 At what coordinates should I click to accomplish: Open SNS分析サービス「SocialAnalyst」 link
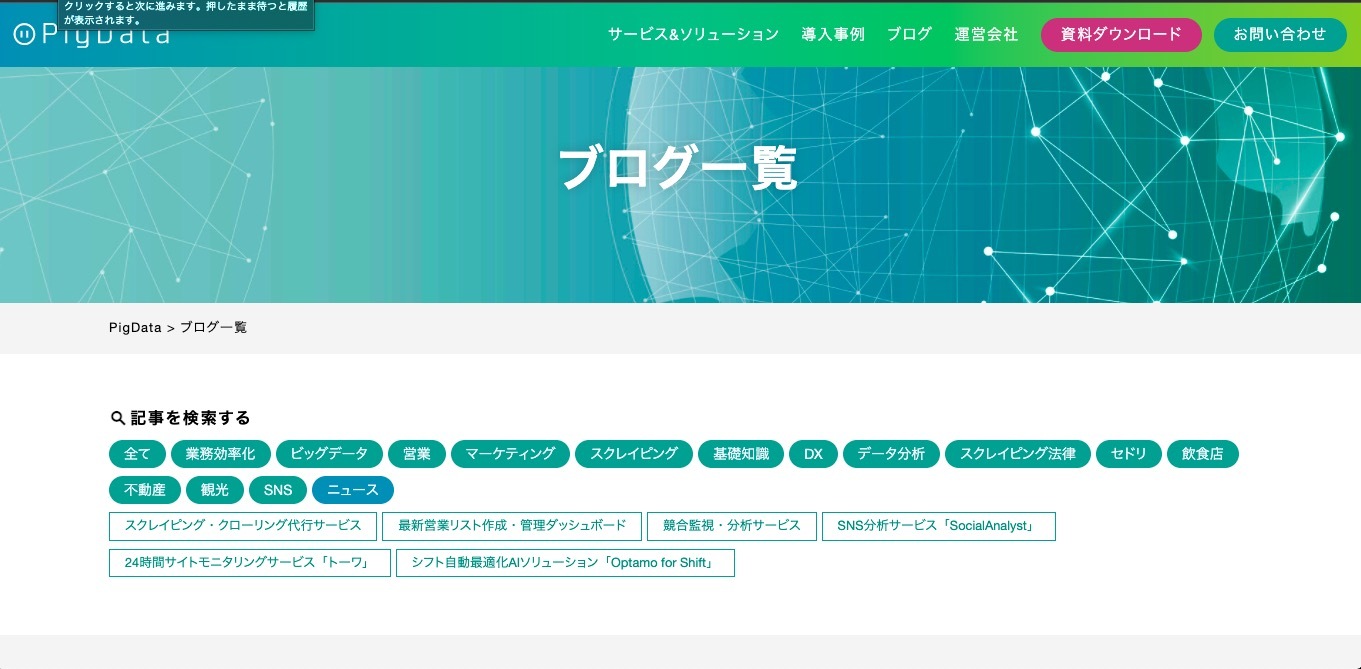click(x=938, y=526)
